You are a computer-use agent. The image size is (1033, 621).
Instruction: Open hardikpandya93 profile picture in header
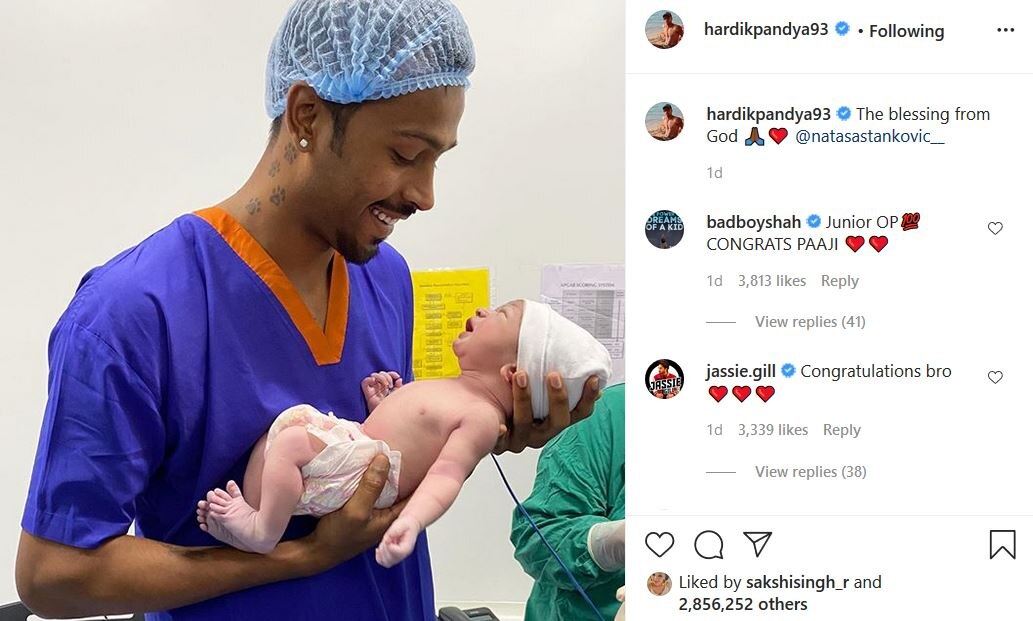pos(664,30)
